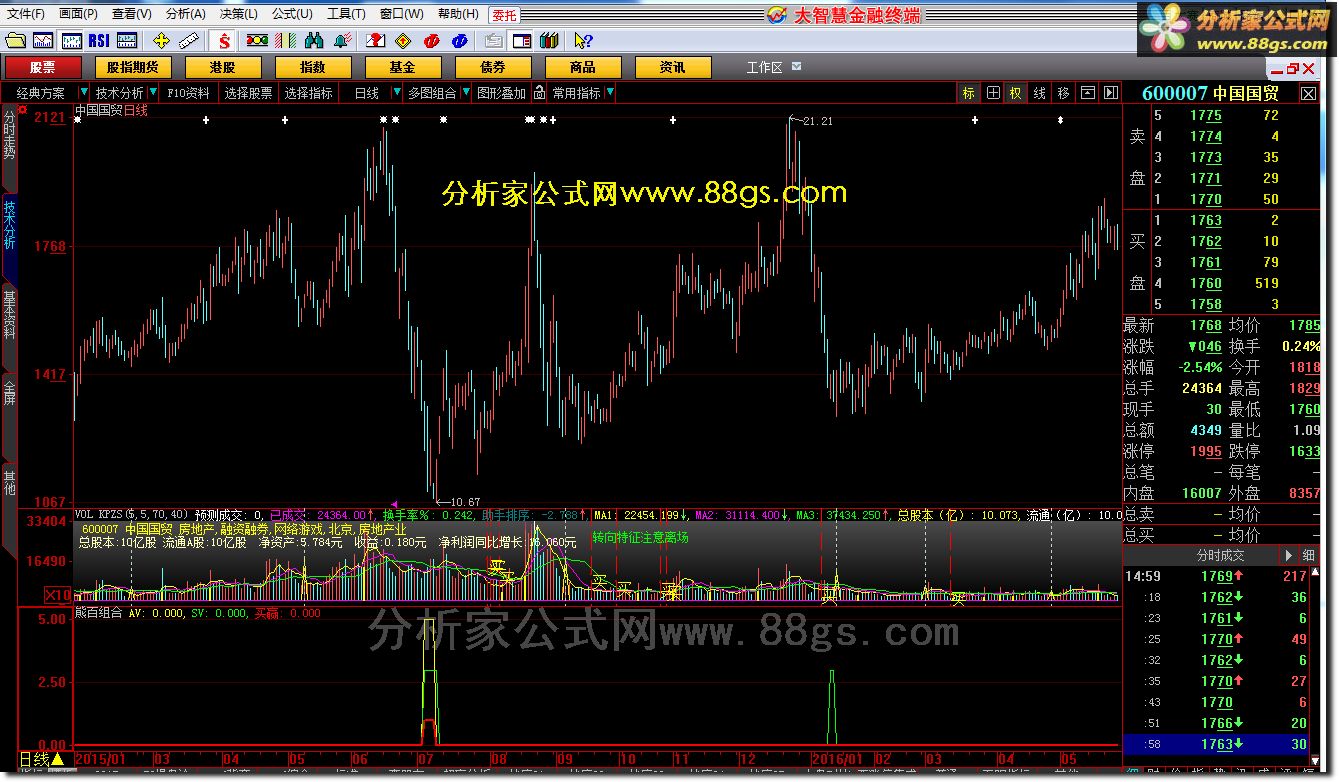Click the red dollar sign icon
This screenshot has height=782, width=1339.
coord(225,41)
